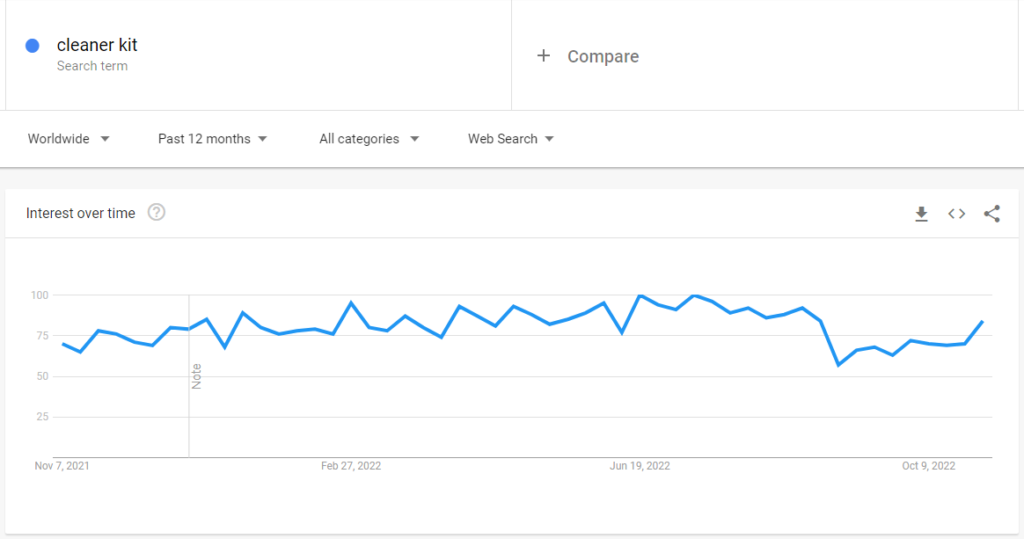Open the All categories dropdown
1024x539 pixels.
(369, 139)
